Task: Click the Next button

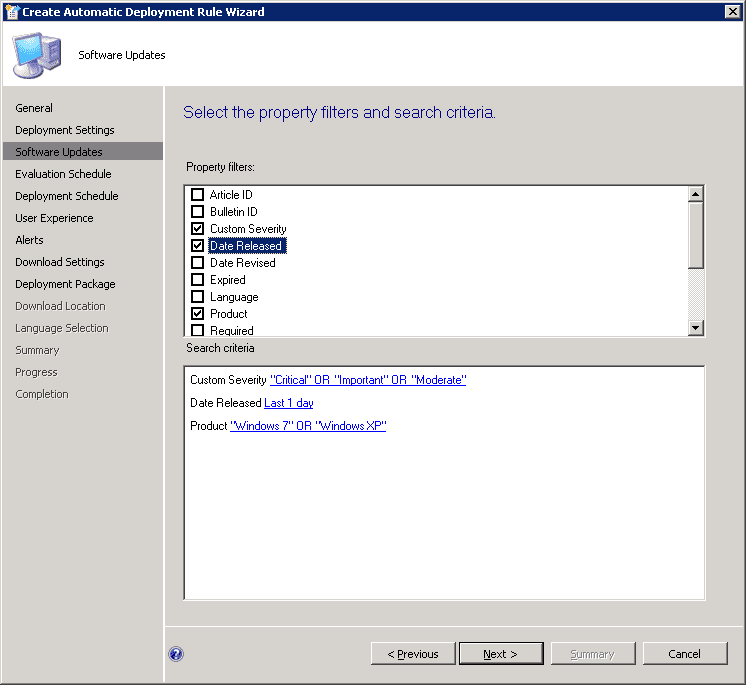Action: point(501,654)
